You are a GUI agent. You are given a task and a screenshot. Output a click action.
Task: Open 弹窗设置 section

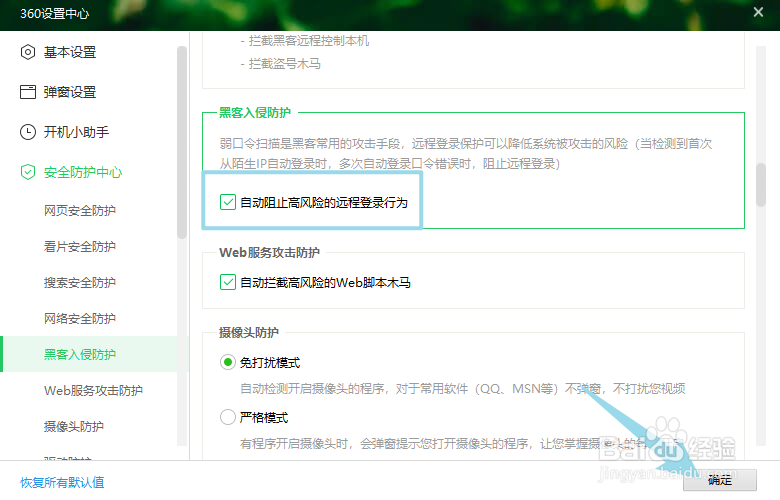point(70,92)
